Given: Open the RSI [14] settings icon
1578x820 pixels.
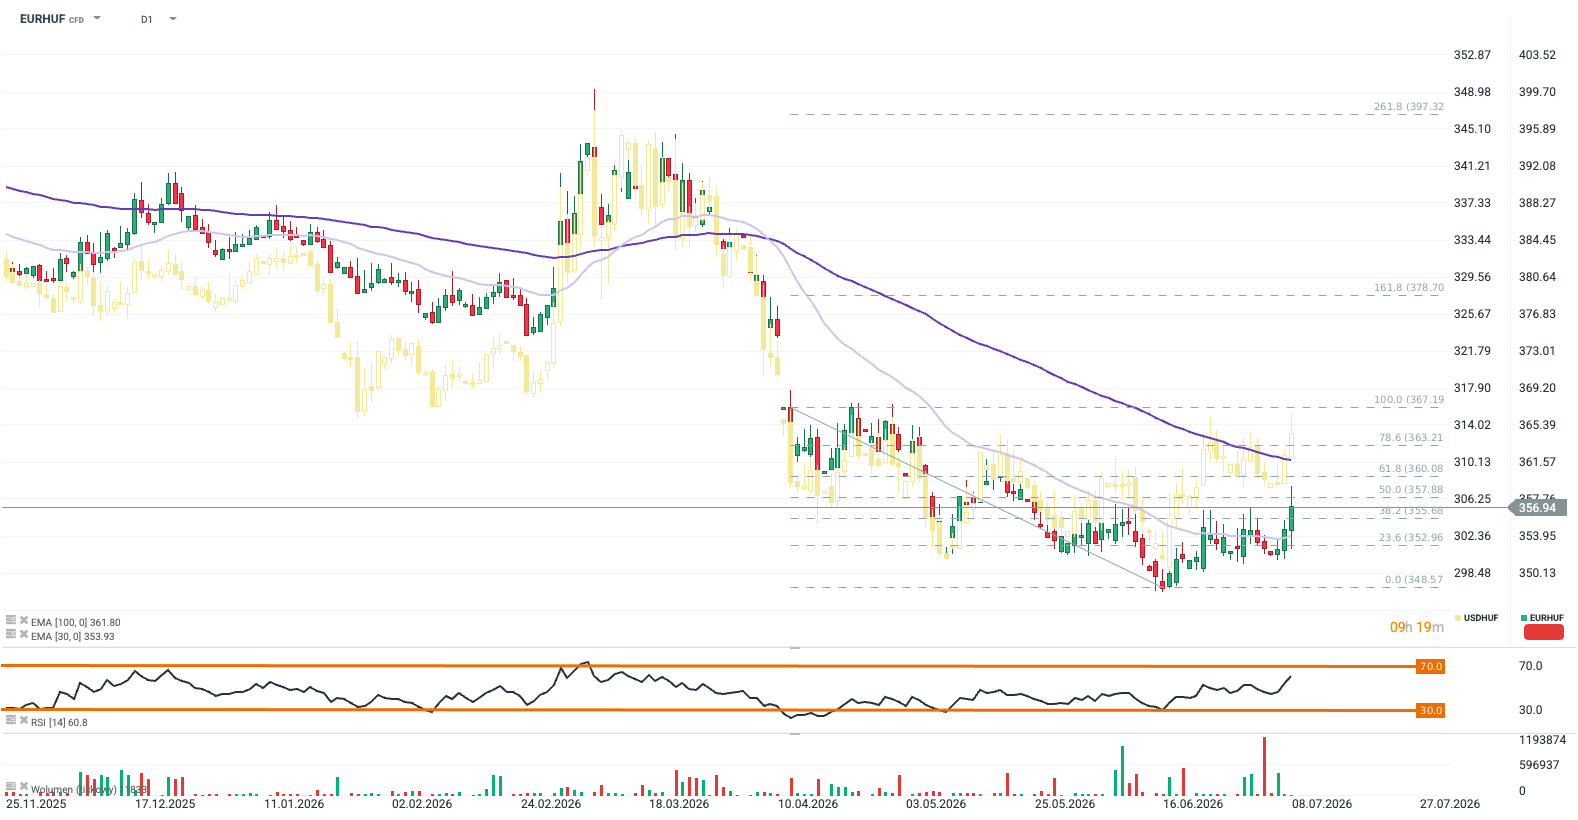Looking at the screenshot, I should click(x=11, y=720).
